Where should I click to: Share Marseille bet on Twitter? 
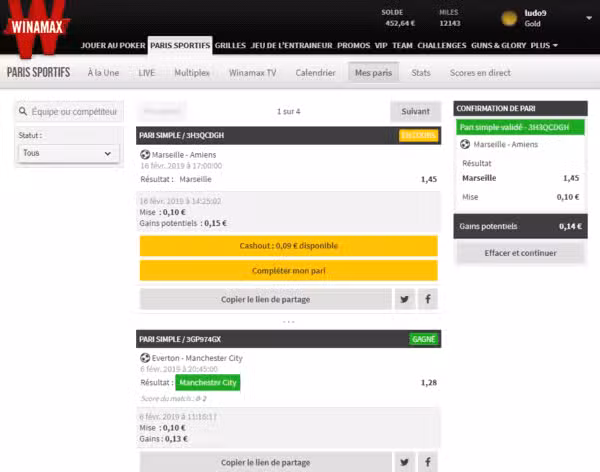click(x=404, y=299)
